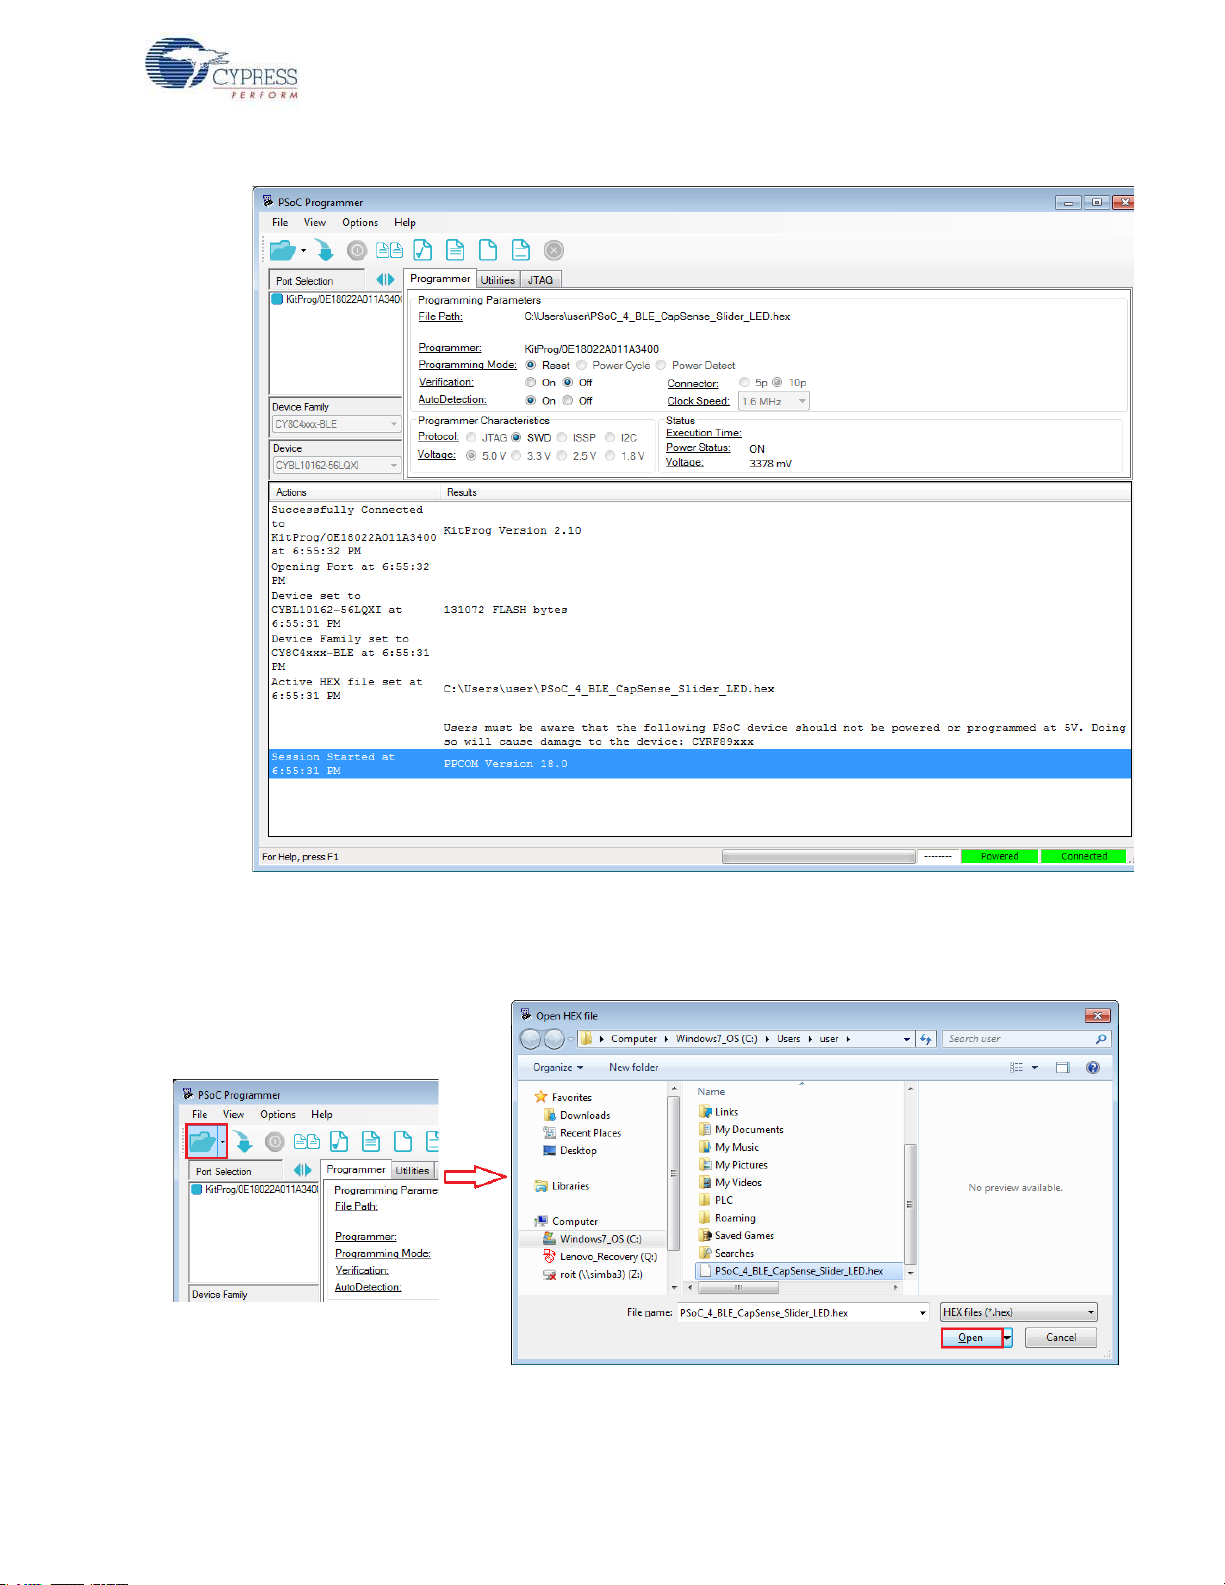Click magnifier icon in Search user box
The width and height of the screenshot is (1225, 1585).
click(1101, 1039)
